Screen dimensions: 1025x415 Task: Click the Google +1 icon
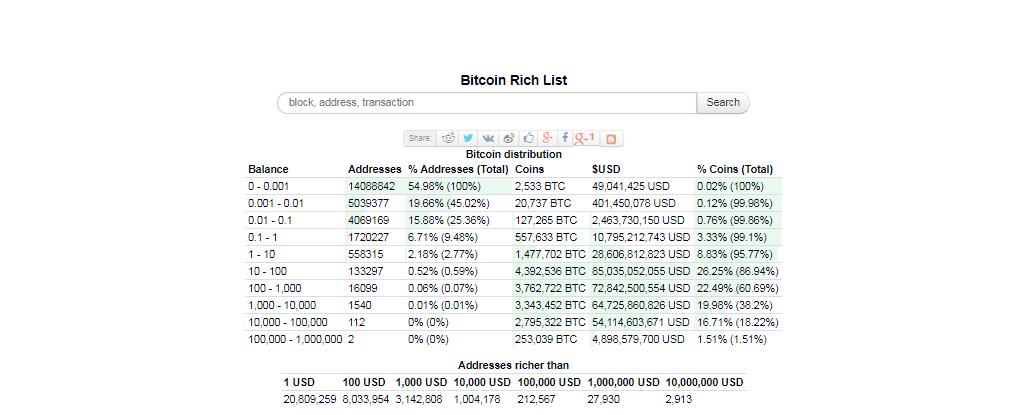coord(585,139)
